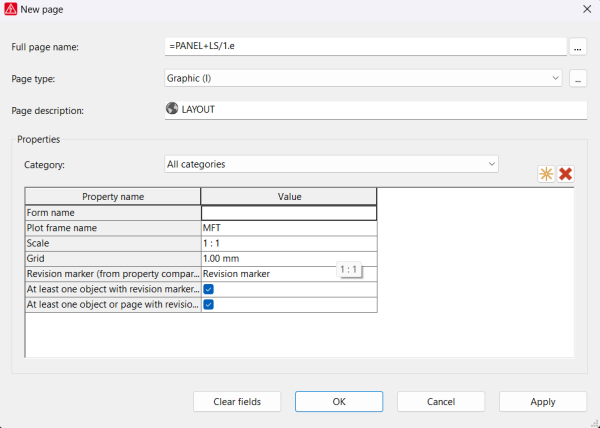Click the red X delete property icon
This screenshot has width=600, height=428.
click(565, 174)
